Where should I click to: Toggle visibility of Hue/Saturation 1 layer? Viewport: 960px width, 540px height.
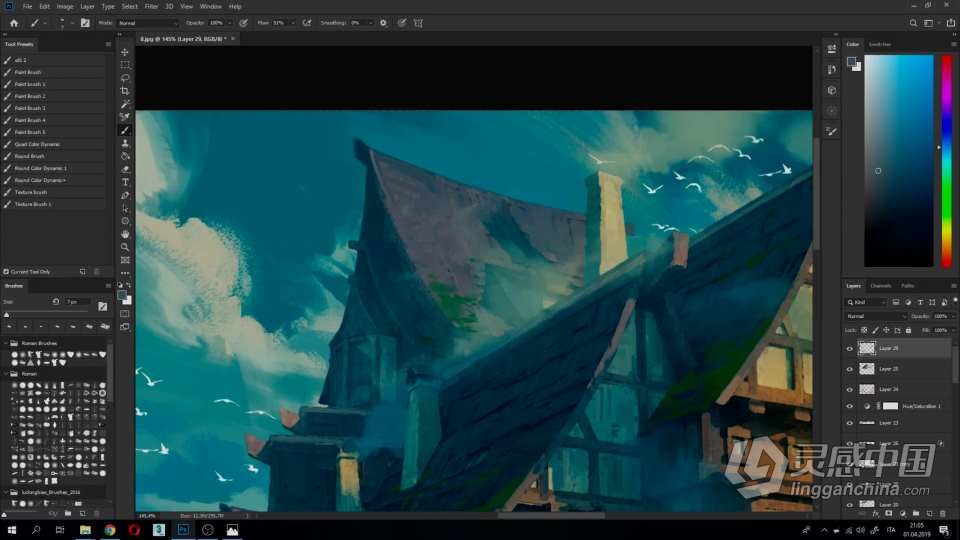[849, 406]
